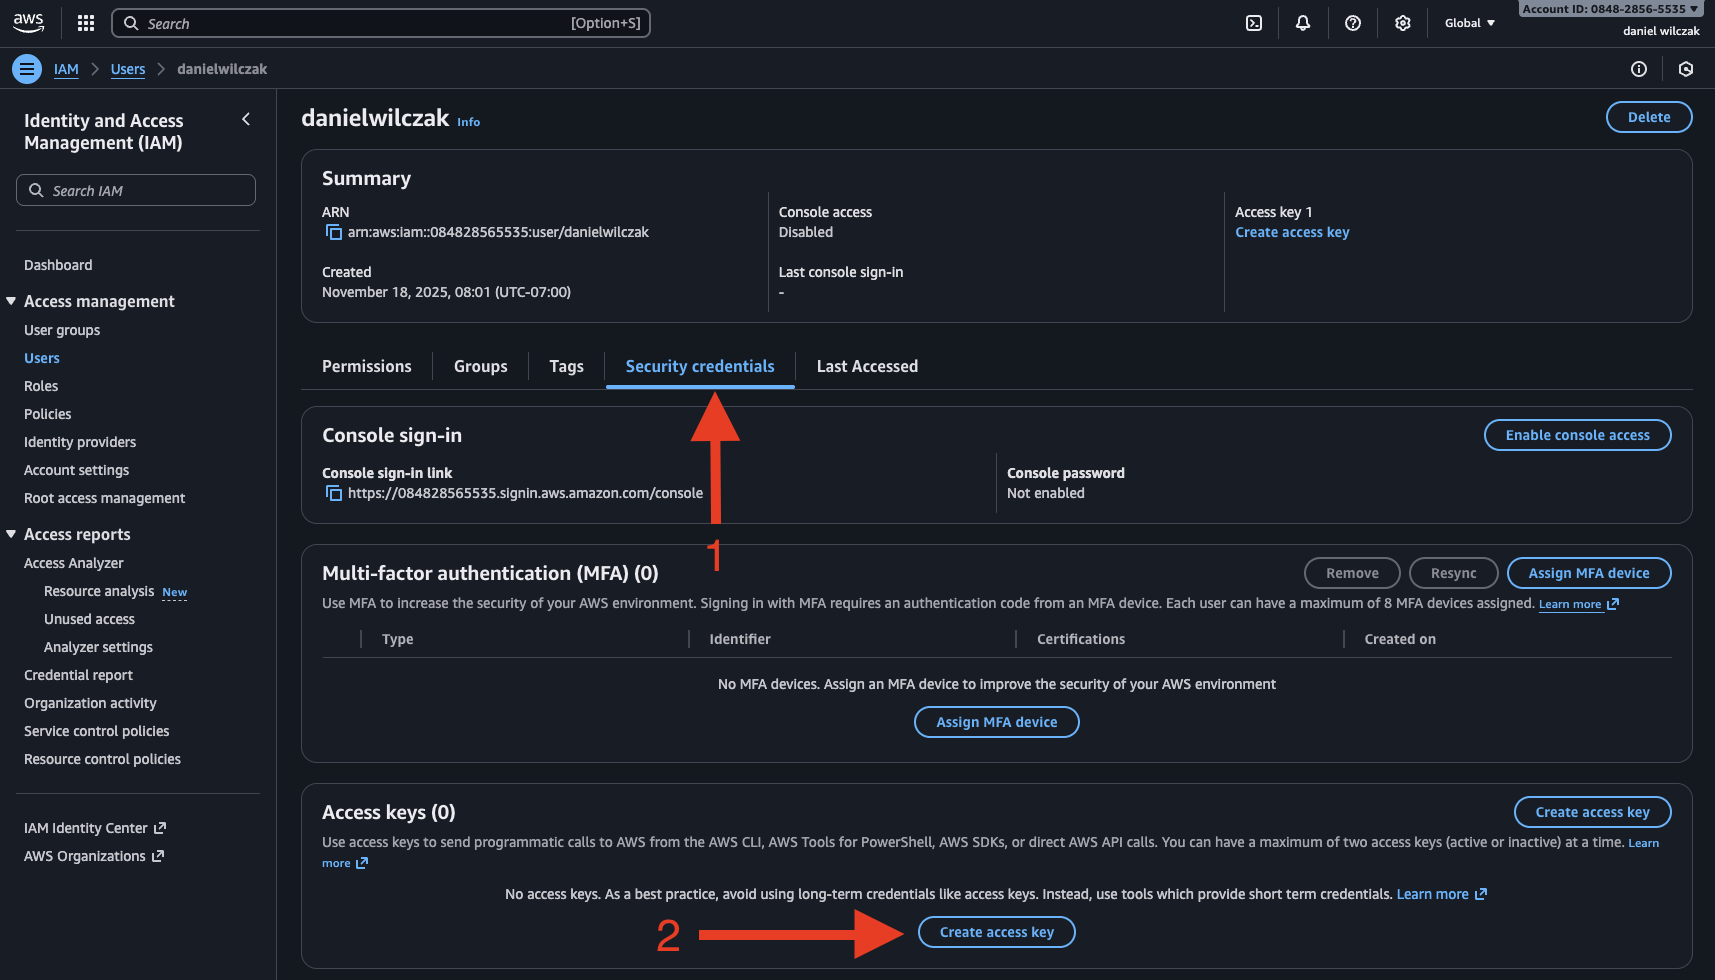This screenshot has width=1715, height=980.
Task: Copy the console sign-in link
Action: [x=334, y=493]
